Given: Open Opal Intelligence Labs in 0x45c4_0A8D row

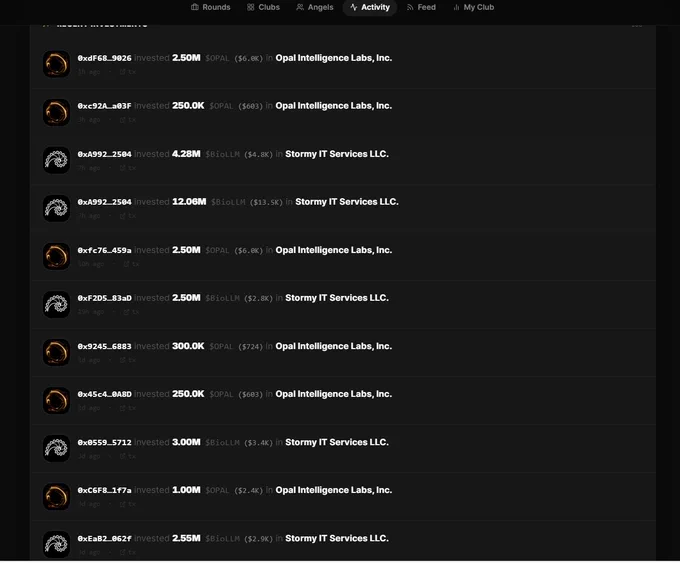Looking at the screenshot, I should click(x=333, y=394).
